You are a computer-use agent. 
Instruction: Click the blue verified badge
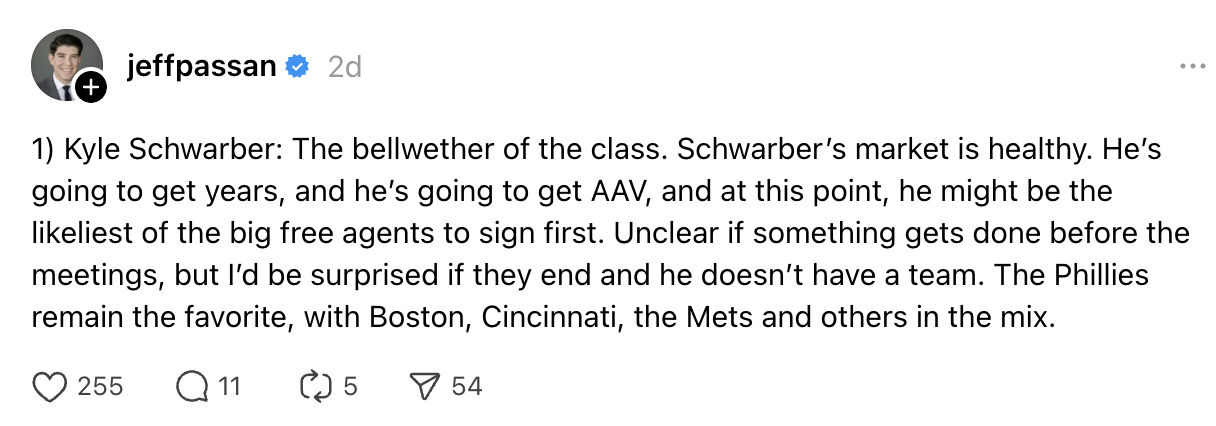(x=297, y=67)
